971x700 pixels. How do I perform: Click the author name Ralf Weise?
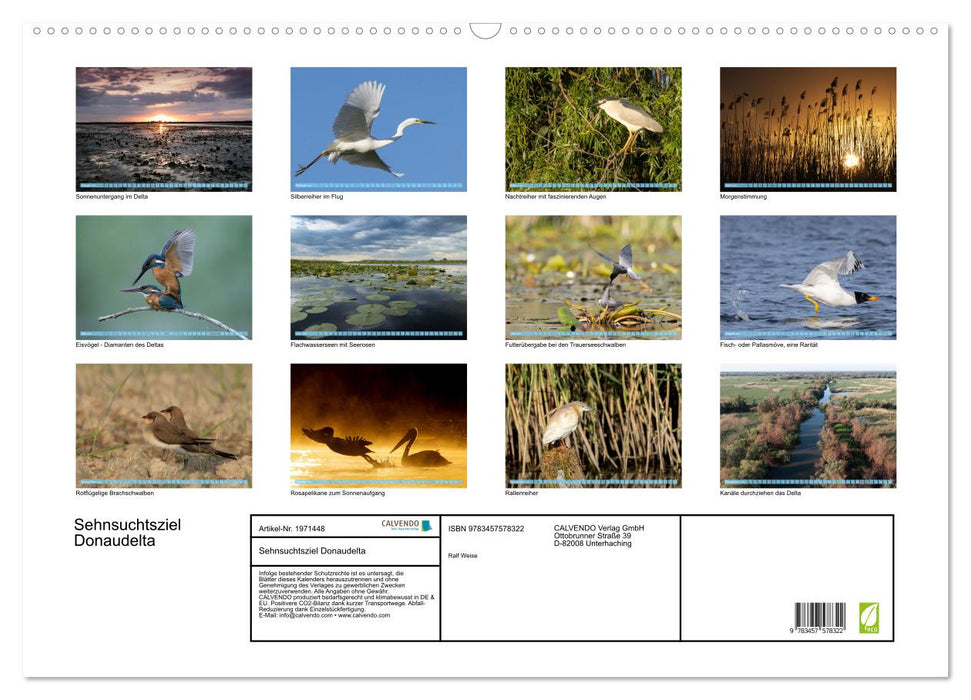(463, 555)
